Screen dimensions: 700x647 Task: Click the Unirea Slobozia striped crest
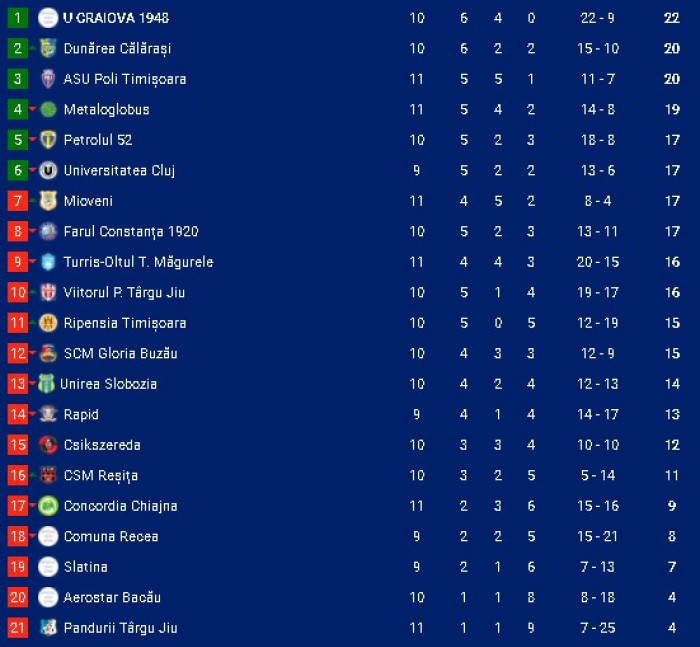click(x=46, y=384)
